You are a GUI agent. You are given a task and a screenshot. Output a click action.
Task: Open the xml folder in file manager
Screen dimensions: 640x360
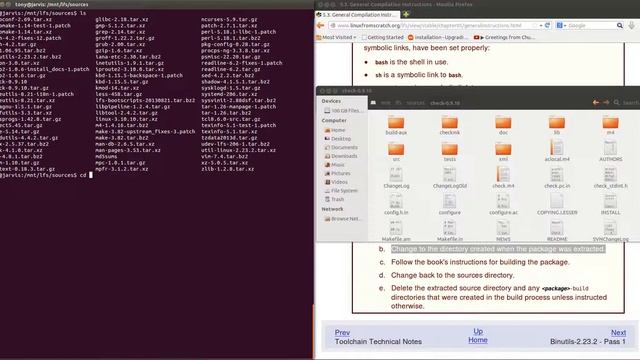[x=503, y=152]
